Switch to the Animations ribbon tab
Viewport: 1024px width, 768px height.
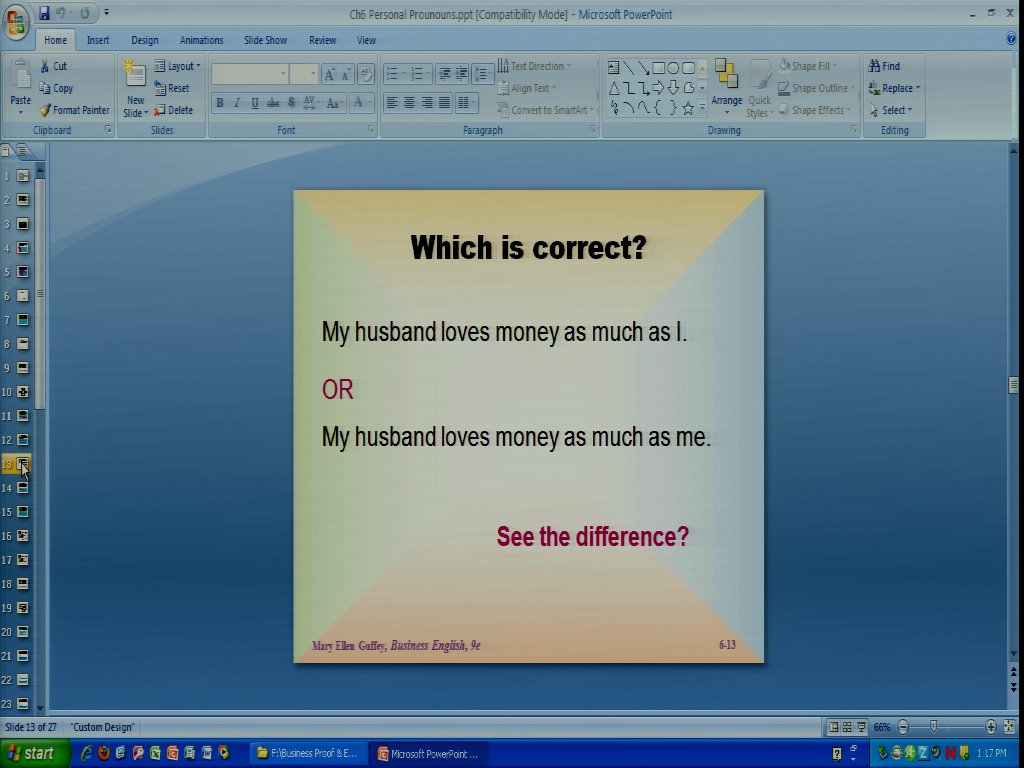(x=201, y=40)
